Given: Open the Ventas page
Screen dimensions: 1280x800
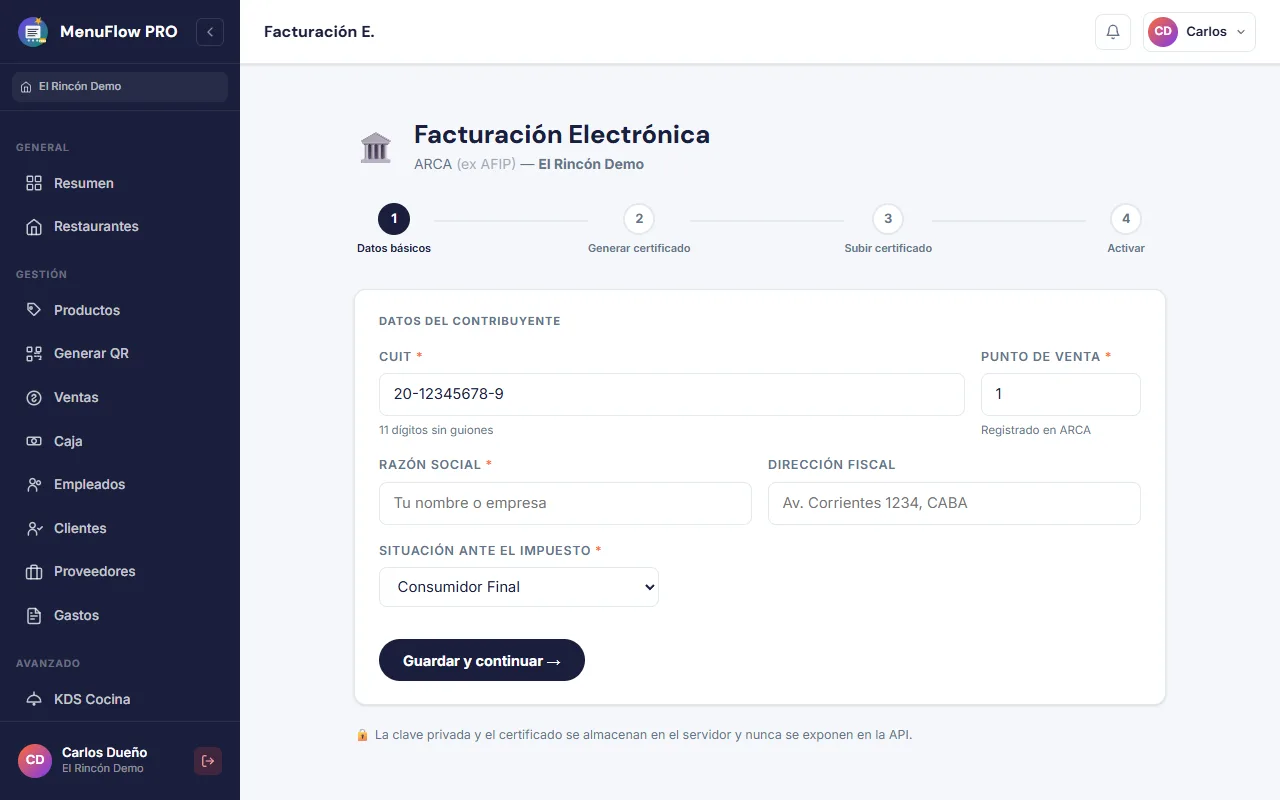Looking at the screenshot, I should (120, 398).
